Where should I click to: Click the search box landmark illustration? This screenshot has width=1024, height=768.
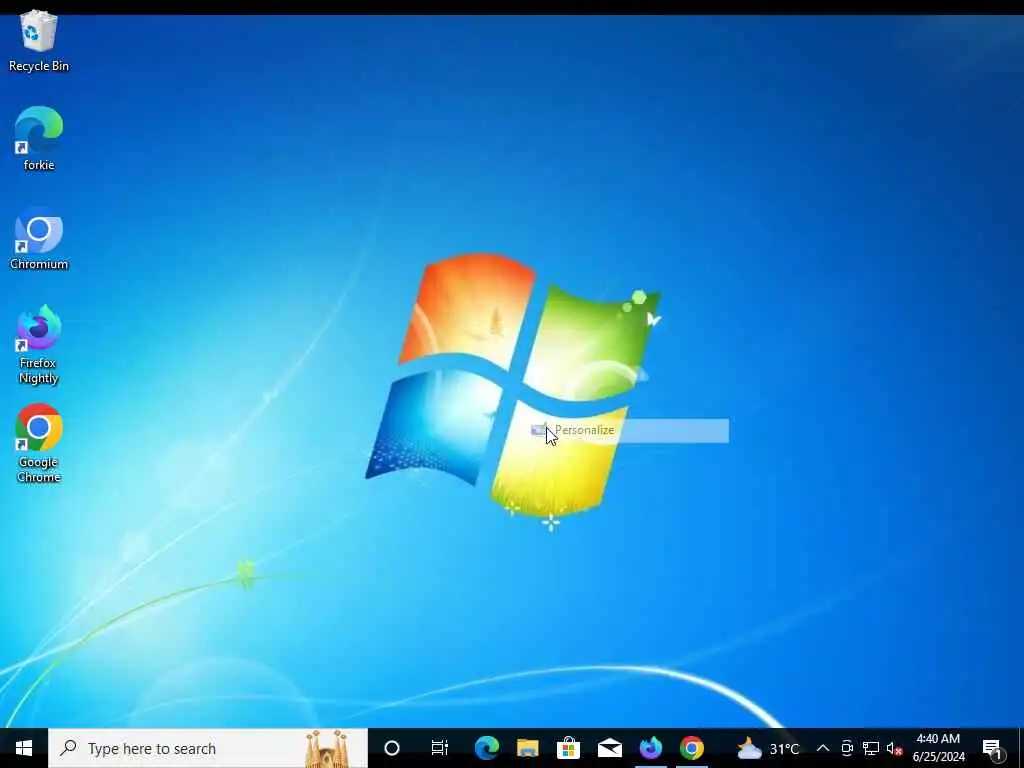pyautogui.click(x=327, y=748)
